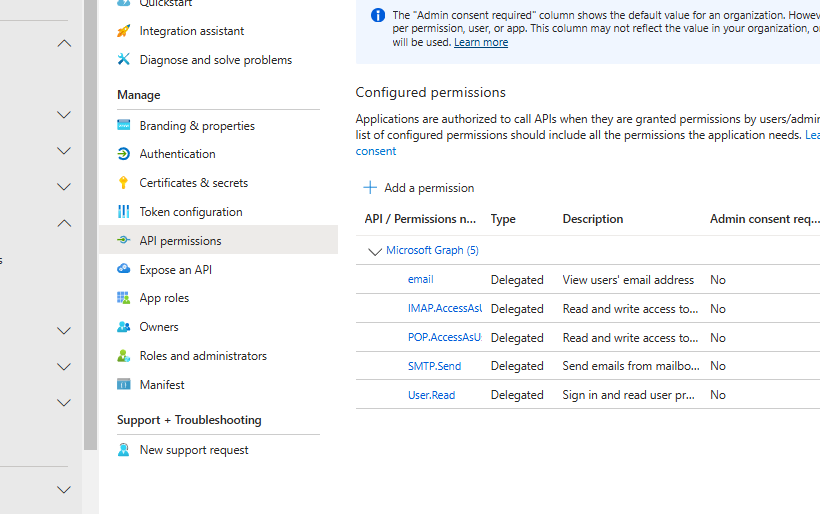Click the Owners people icon
The width and height of the screenshot is (820, 514).
pos(123,327)
